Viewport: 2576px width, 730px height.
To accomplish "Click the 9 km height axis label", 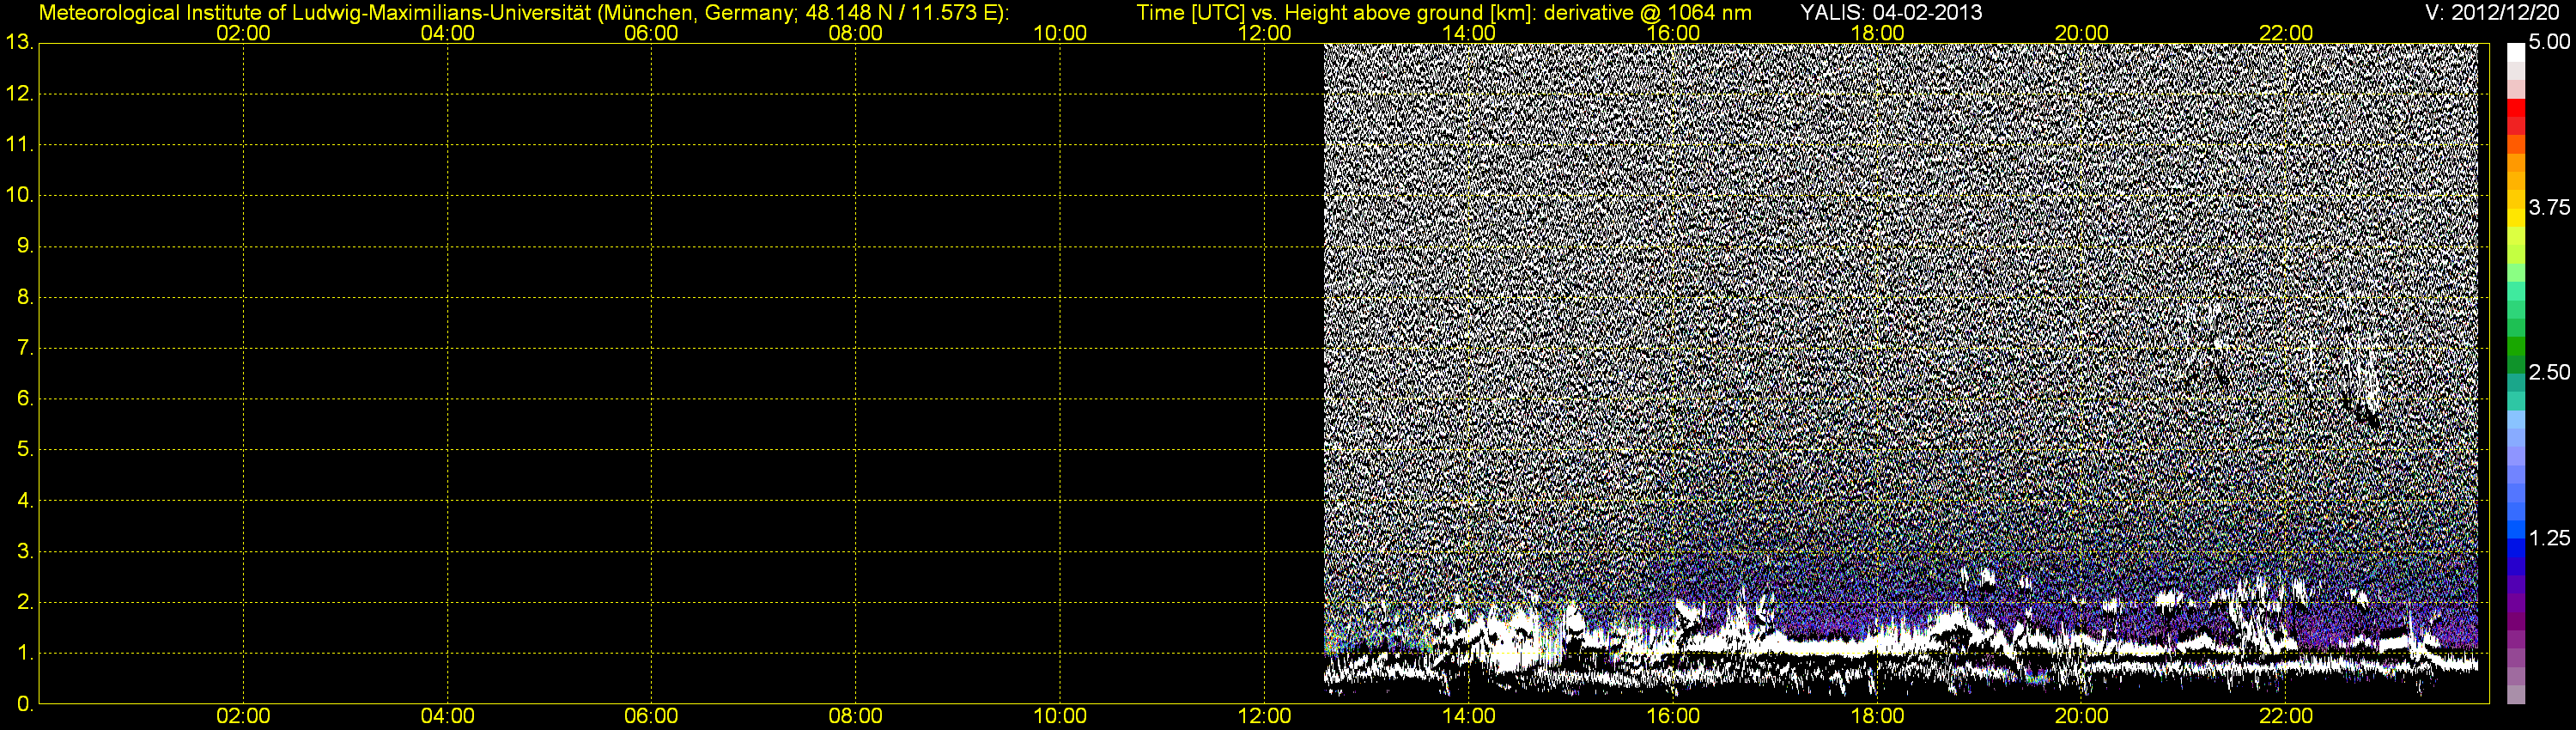I will coord(24,245).
